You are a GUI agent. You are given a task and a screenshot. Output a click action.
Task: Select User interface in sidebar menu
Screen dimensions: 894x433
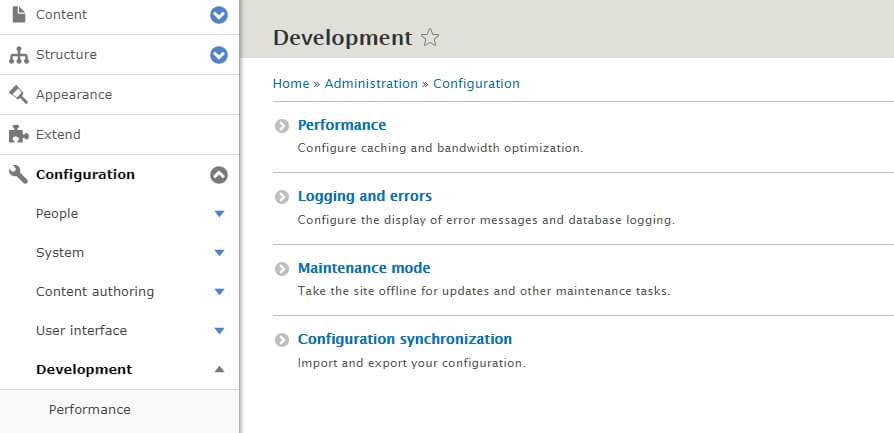pyautogui.click(x=81, y=330)
